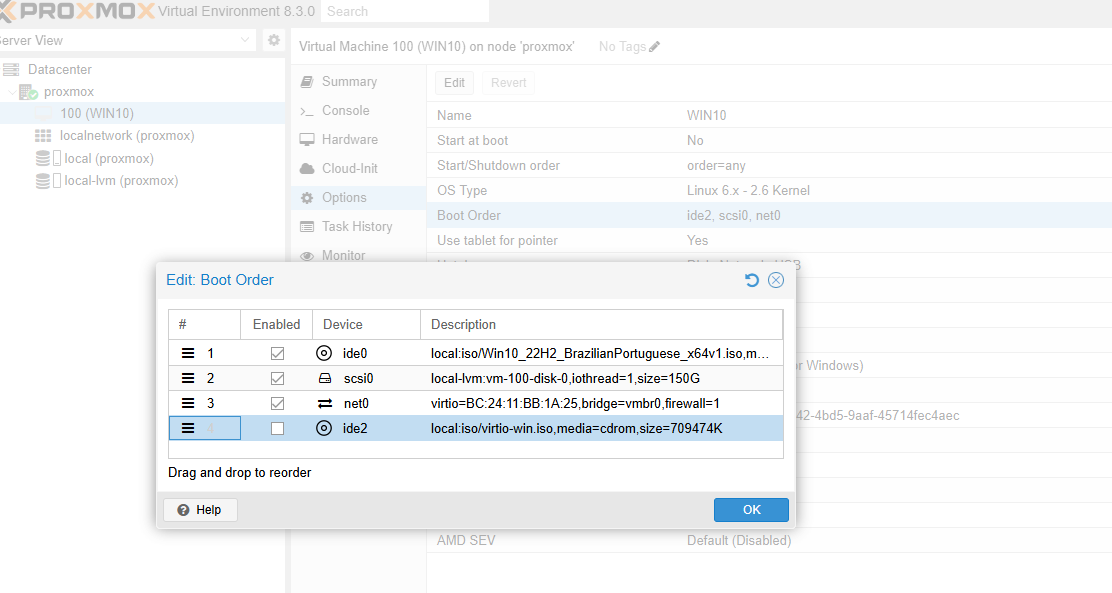Click the localnetwork grid icon
This screenshot has width=1112, height=593.
[x=43, y=135]
